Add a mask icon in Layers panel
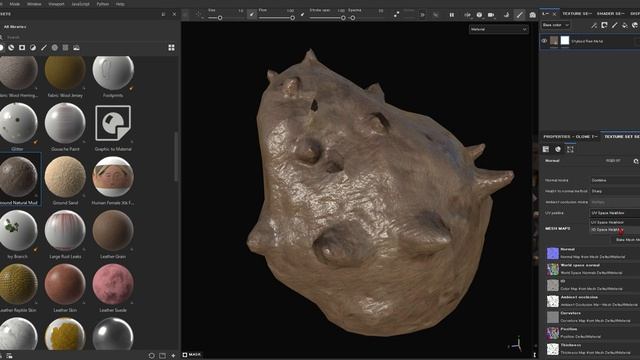640x360 pixels. [604, 25]
